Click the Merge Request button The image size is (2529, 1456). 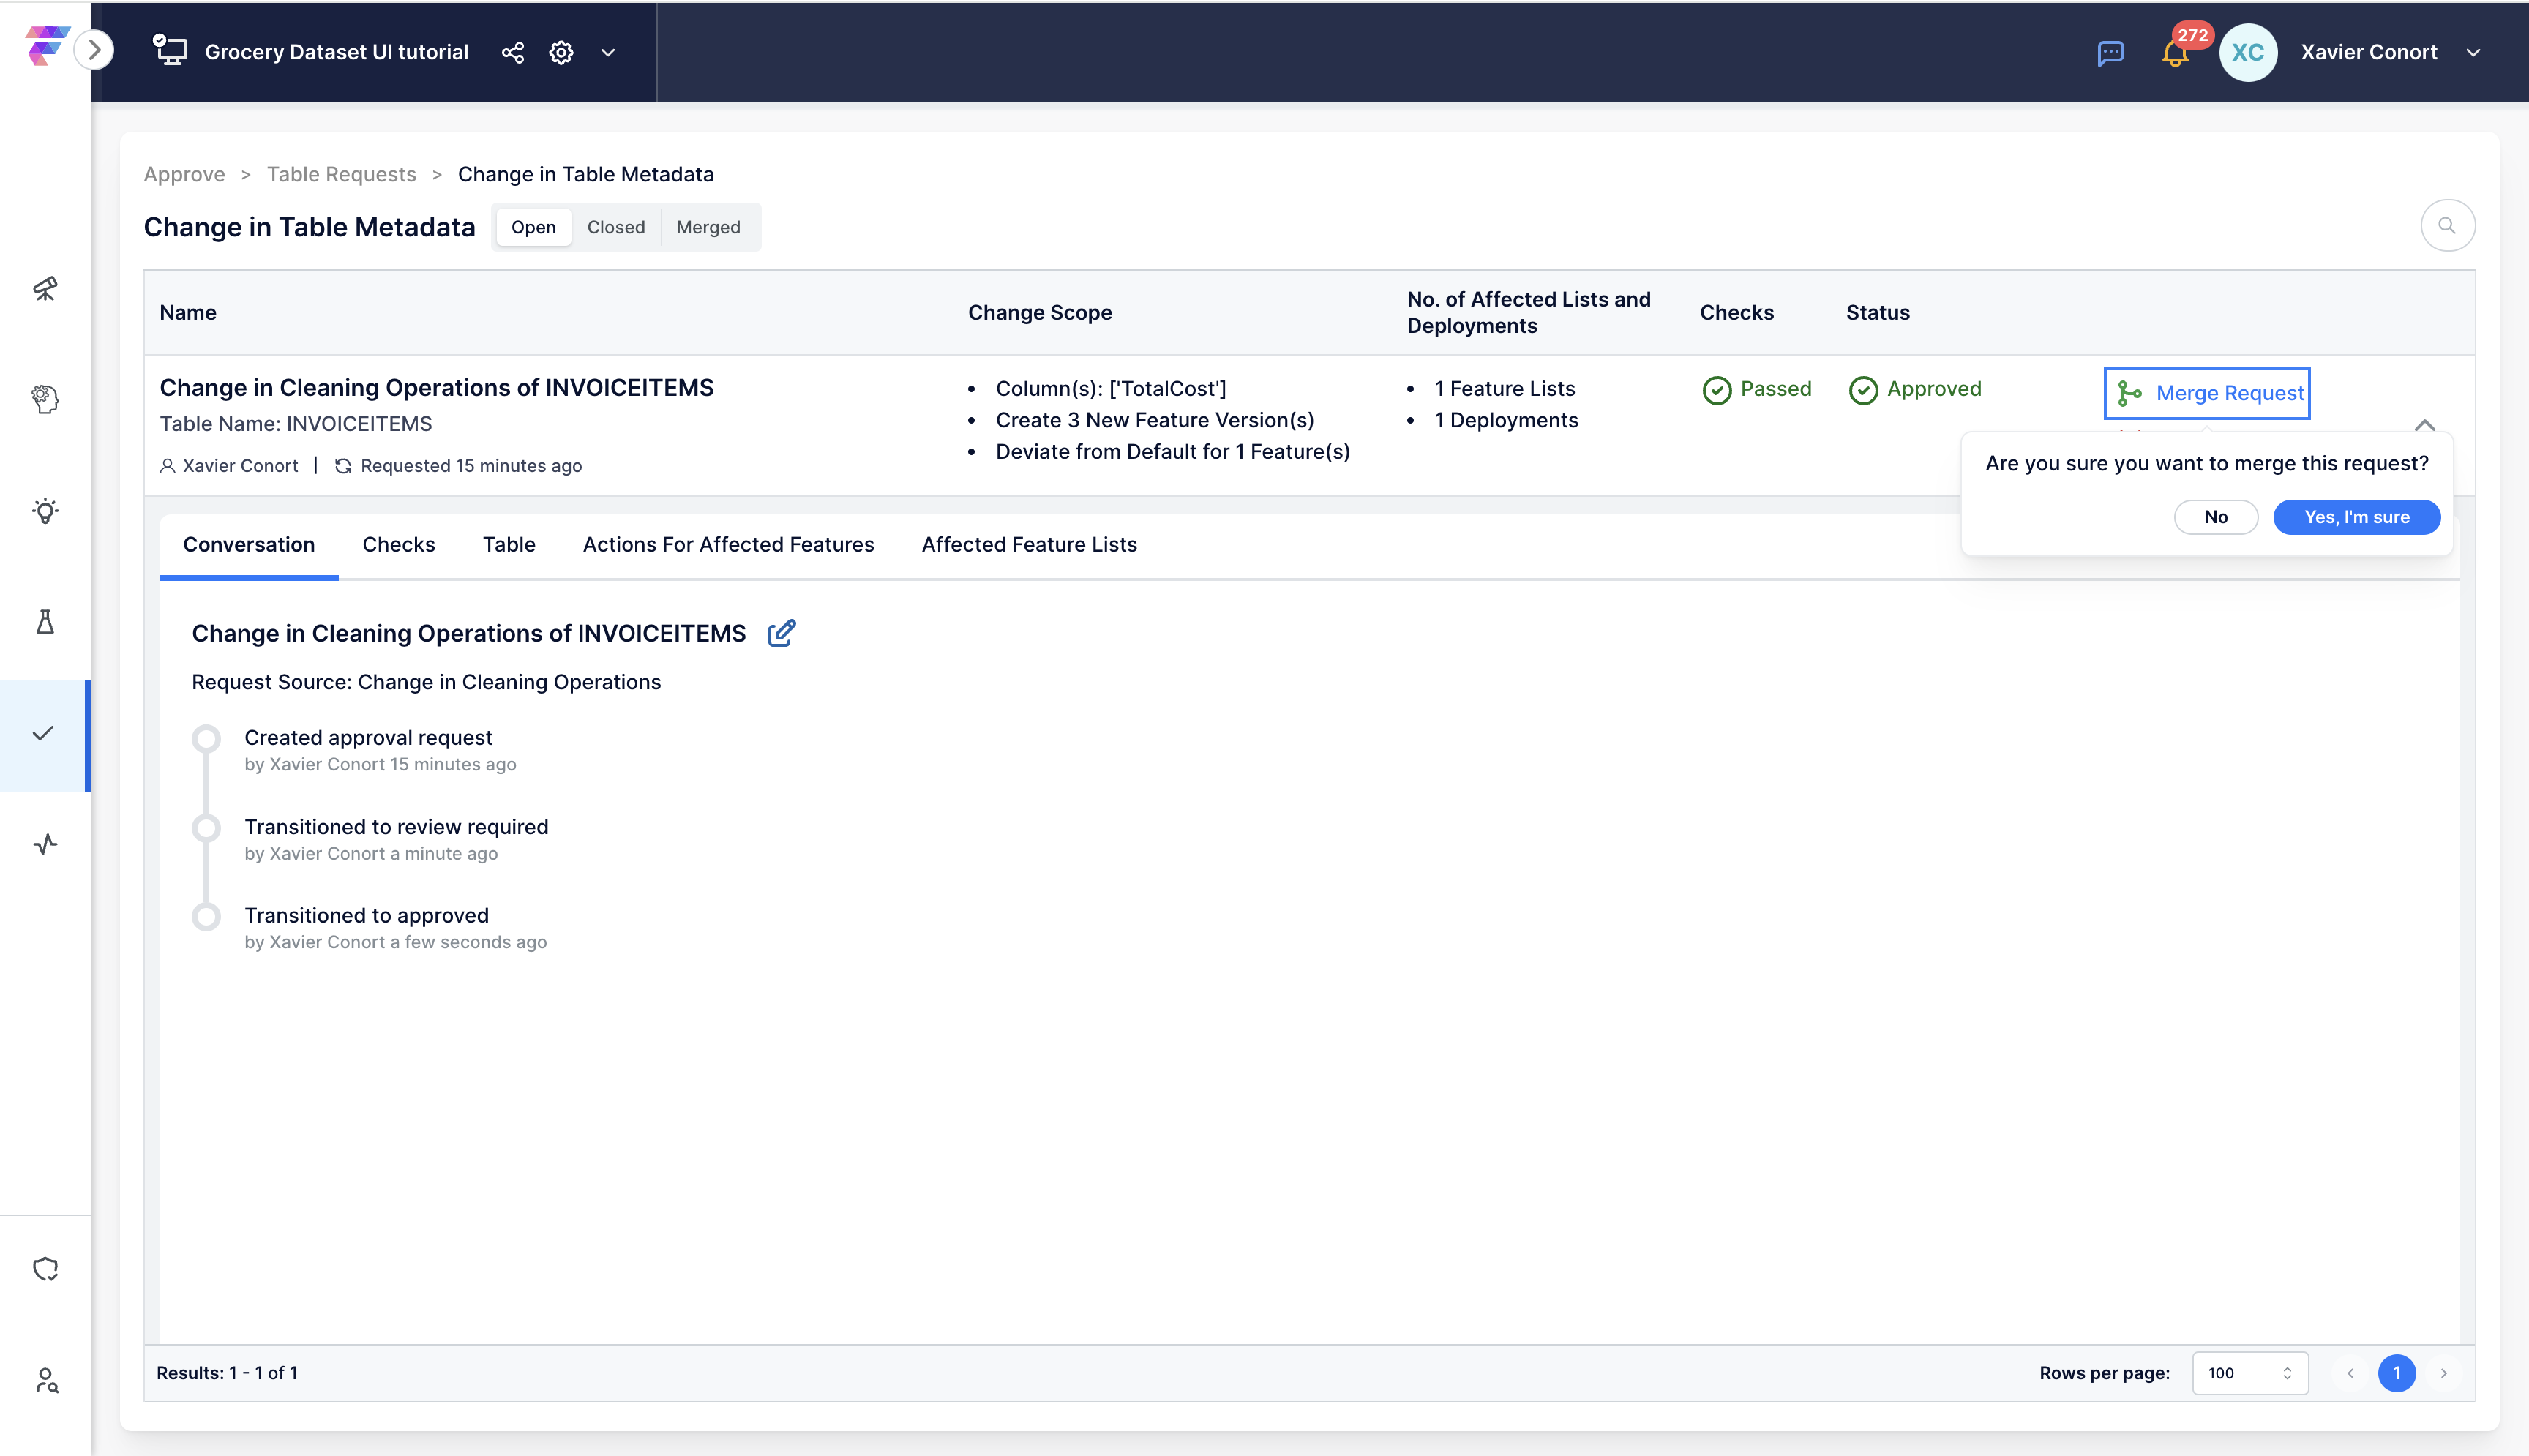click(2206, 393)
